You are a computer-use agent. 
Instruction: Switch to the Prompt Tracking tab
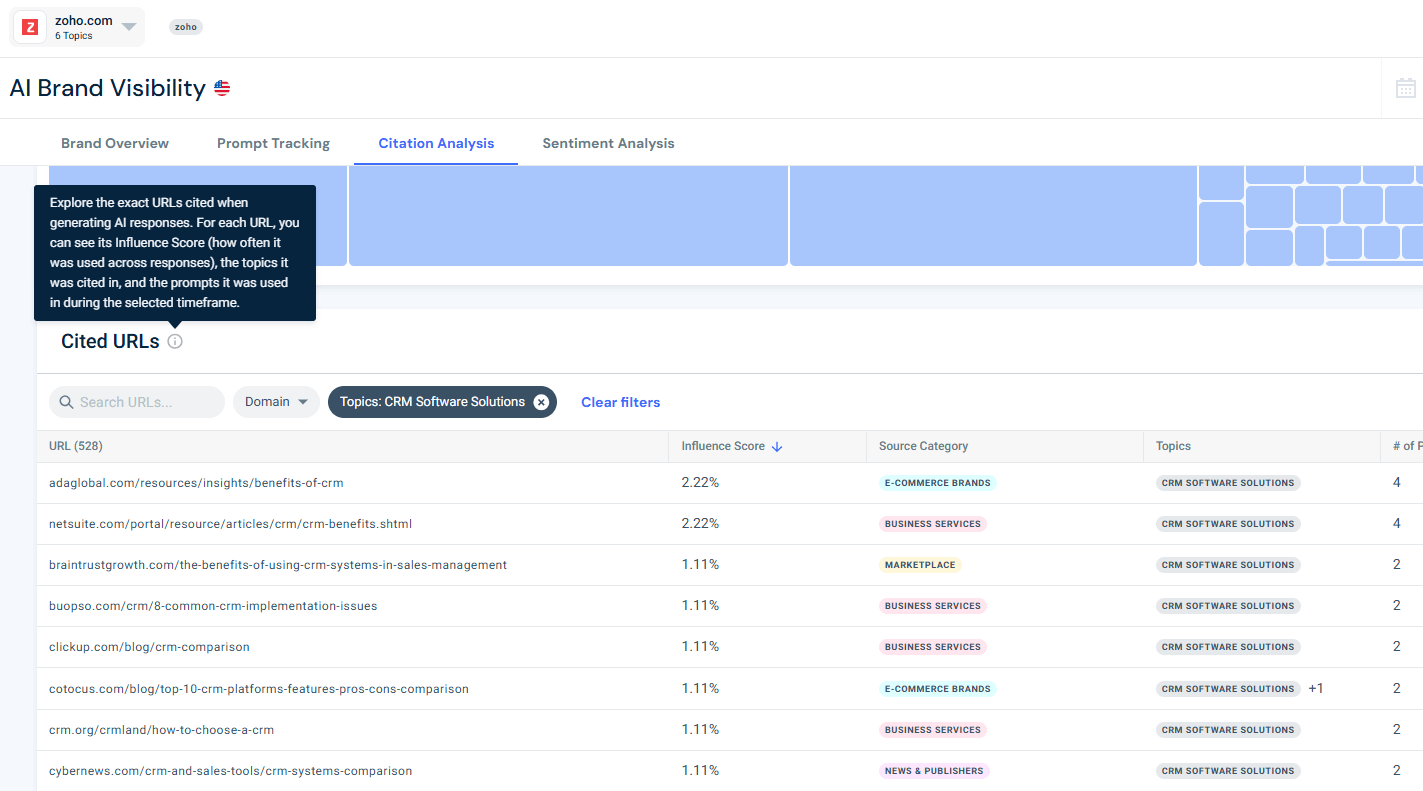273,142
